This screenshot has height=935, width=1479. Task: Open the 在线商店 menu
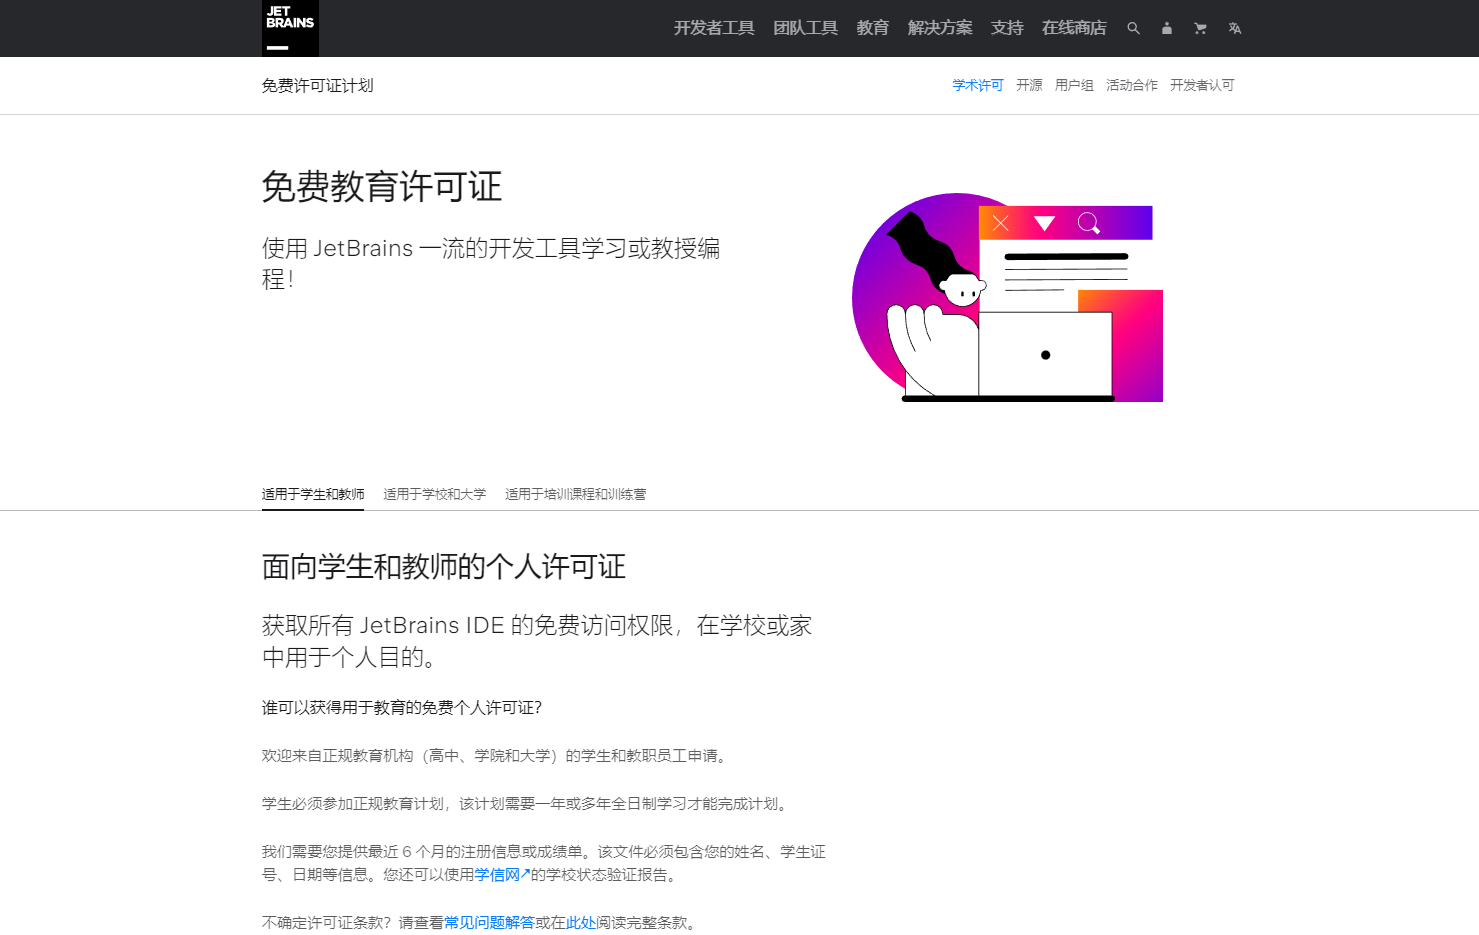pos(1074,28)
